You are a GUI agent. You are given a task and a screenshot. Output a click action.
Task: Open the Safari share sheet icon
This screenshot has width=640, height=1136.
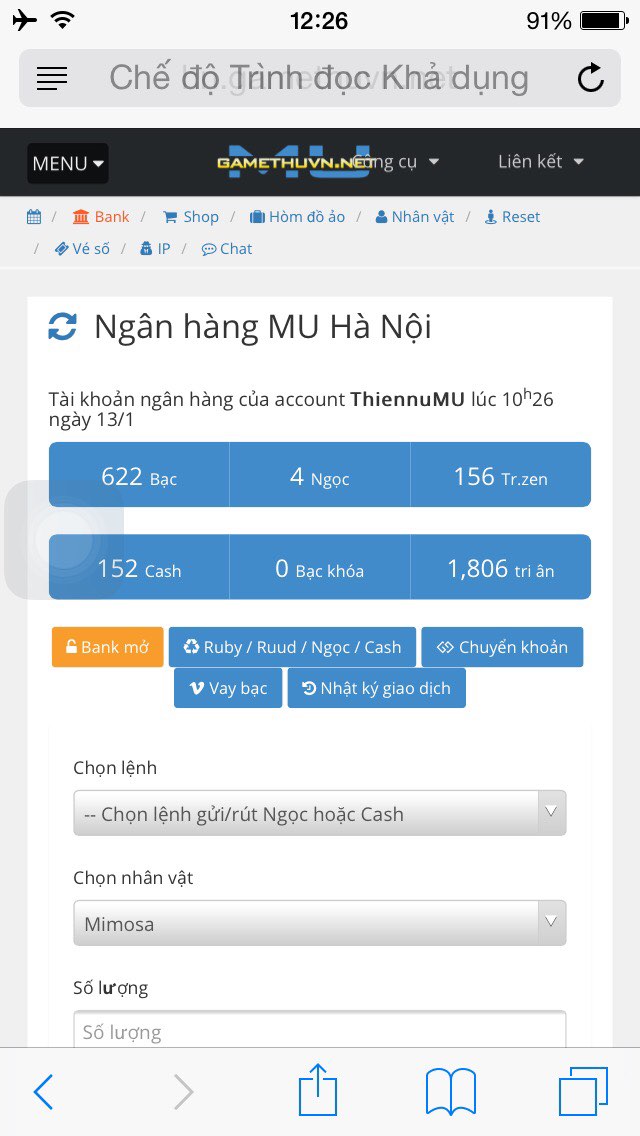[318, 1090]
